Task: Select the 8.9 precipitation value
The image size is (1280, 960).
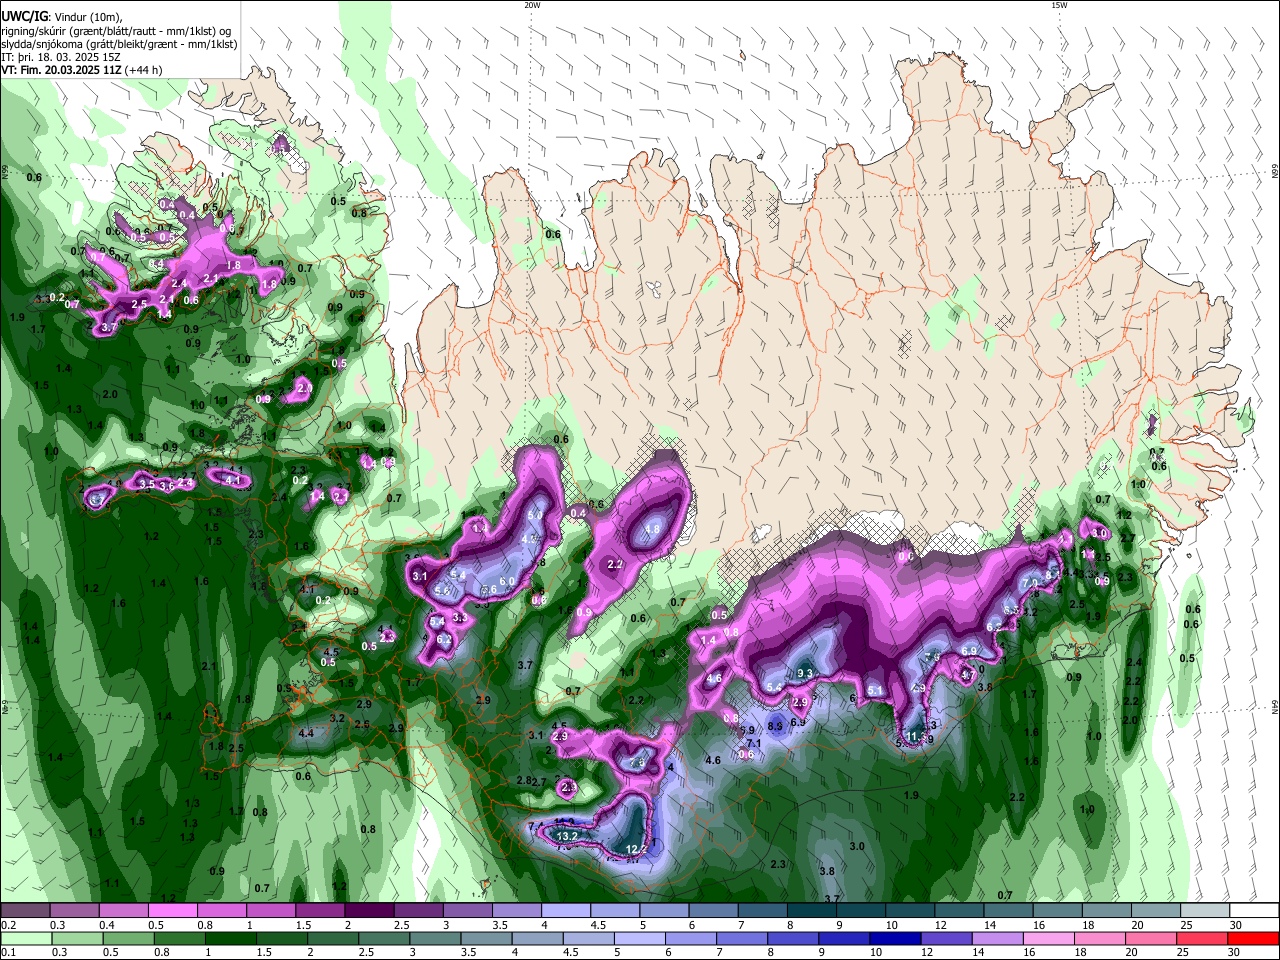Action: 775,726
